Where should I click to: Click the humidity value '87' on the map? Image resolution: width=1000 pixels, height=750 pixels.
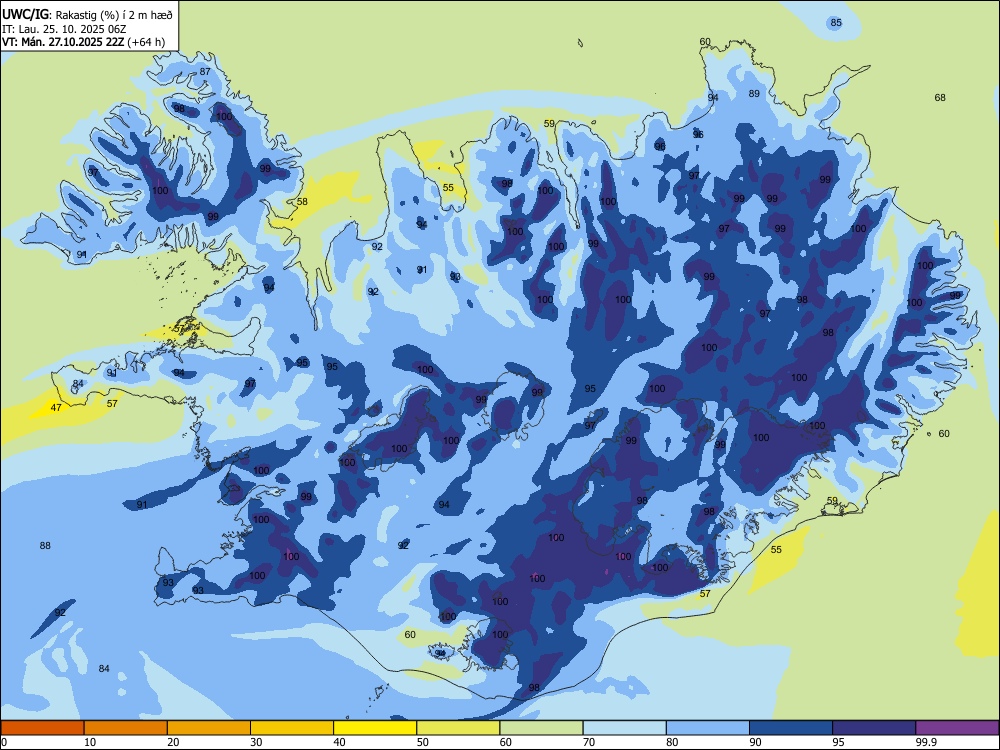tap(205, 71)
